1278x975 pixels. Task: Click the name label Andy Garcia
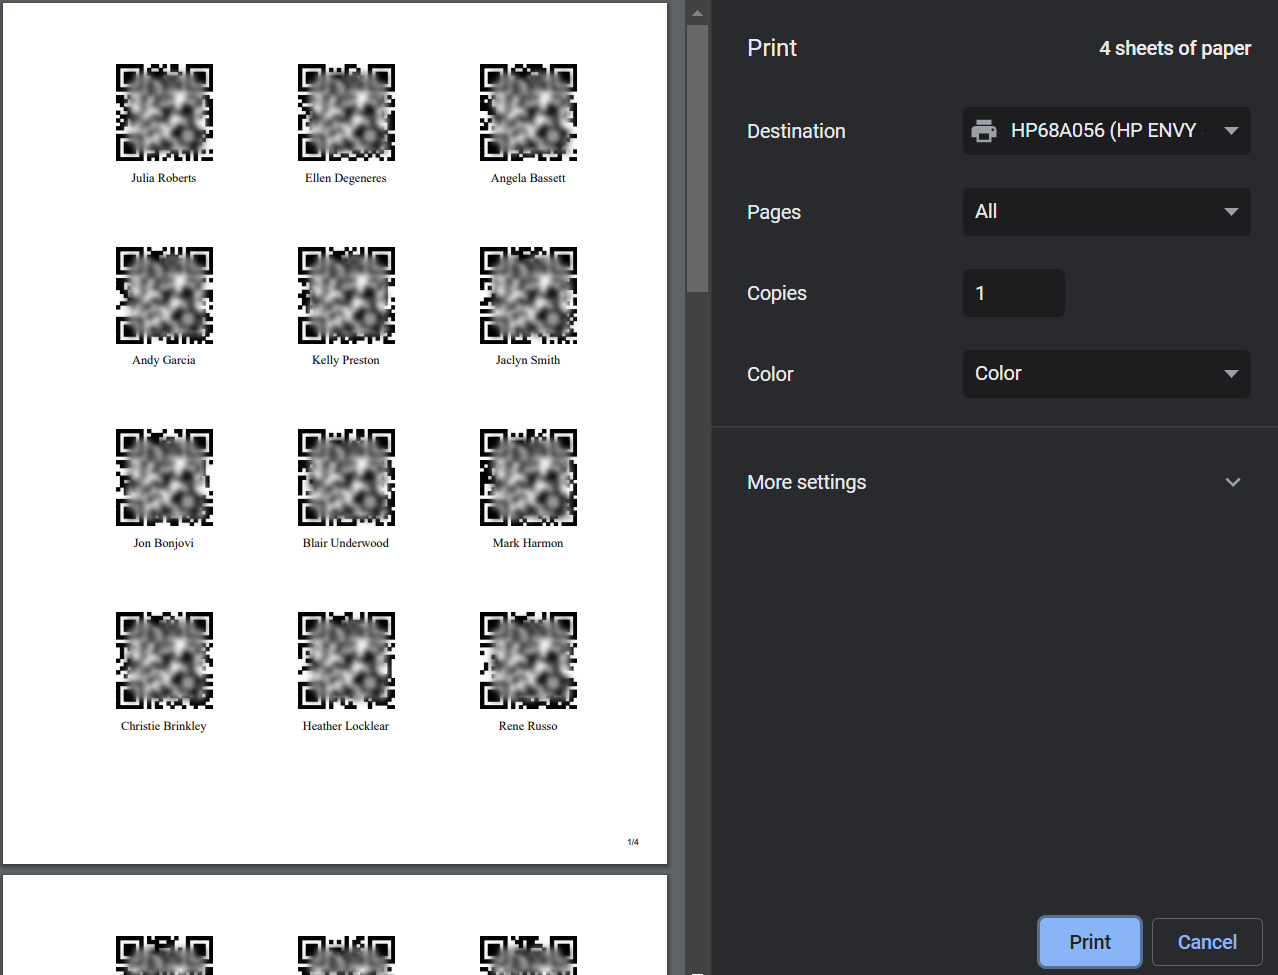[164, 360]
